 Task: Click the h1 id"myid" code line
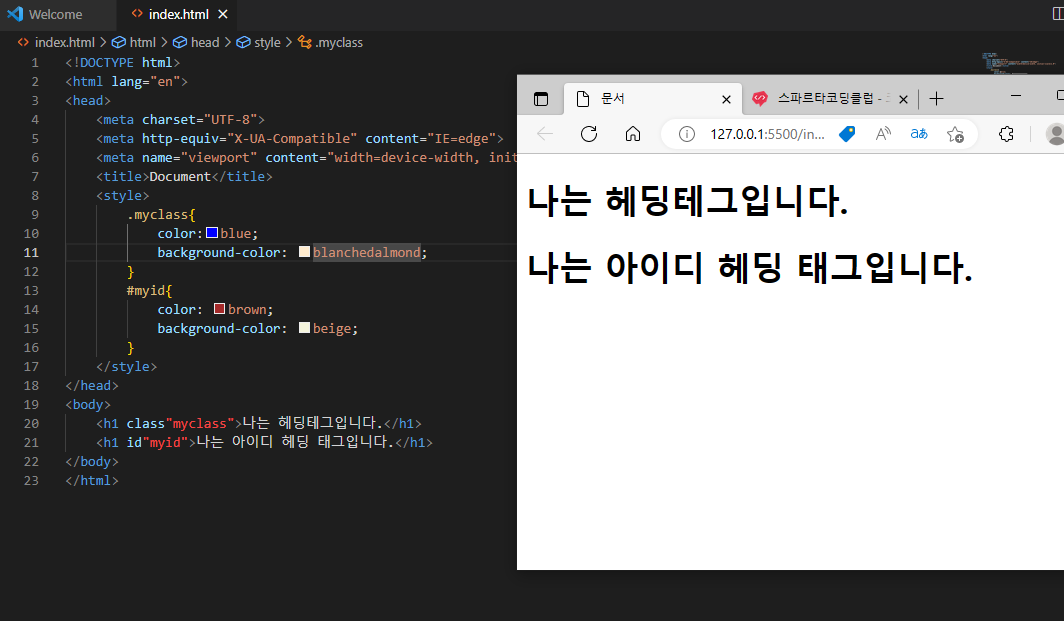pos(264,443)
